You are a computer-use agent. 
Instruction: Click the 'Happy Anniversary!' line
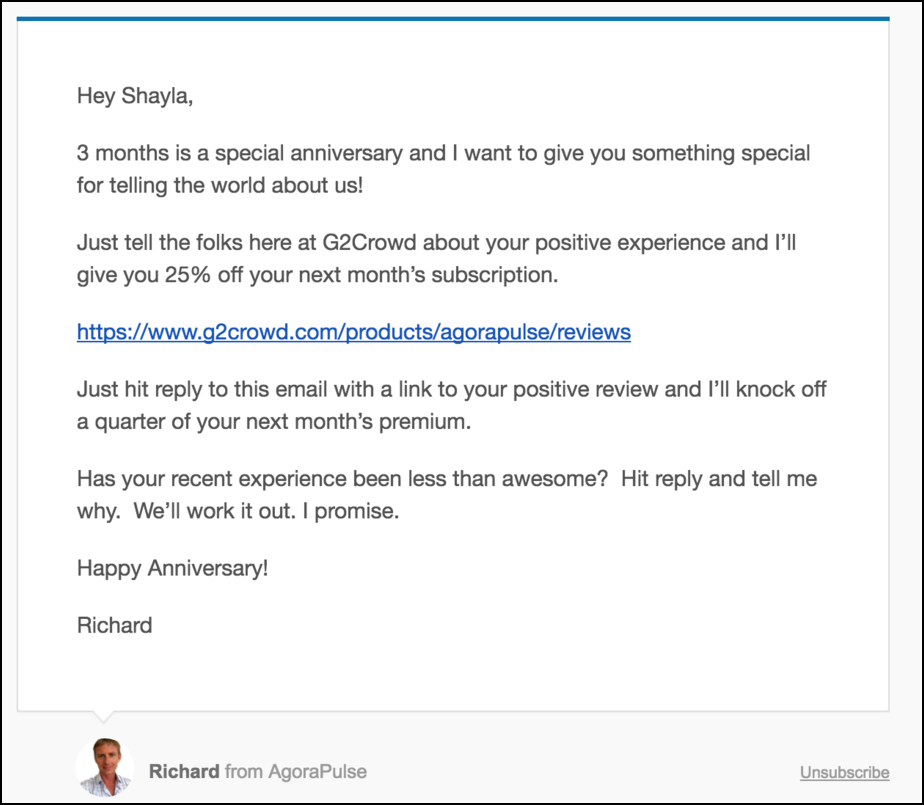pos(173,569)
